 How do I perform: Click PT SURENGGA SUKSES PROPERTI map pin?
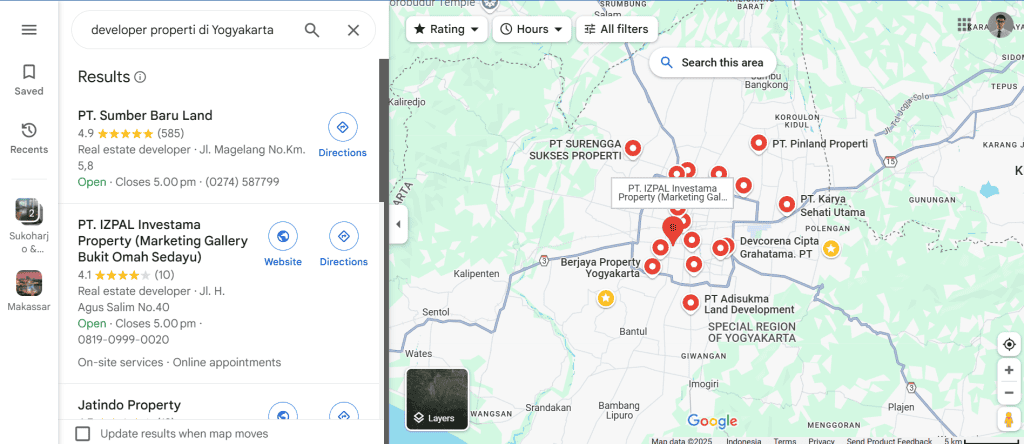632,149
